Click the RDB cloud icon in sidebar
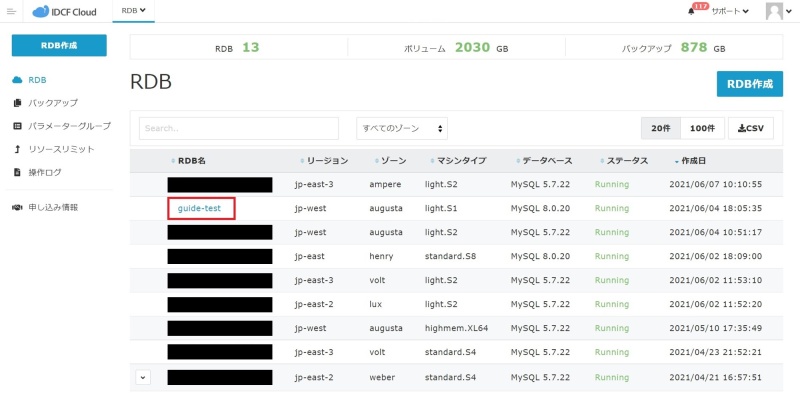The width and height of the screenshot is (800, 395). 17,80
